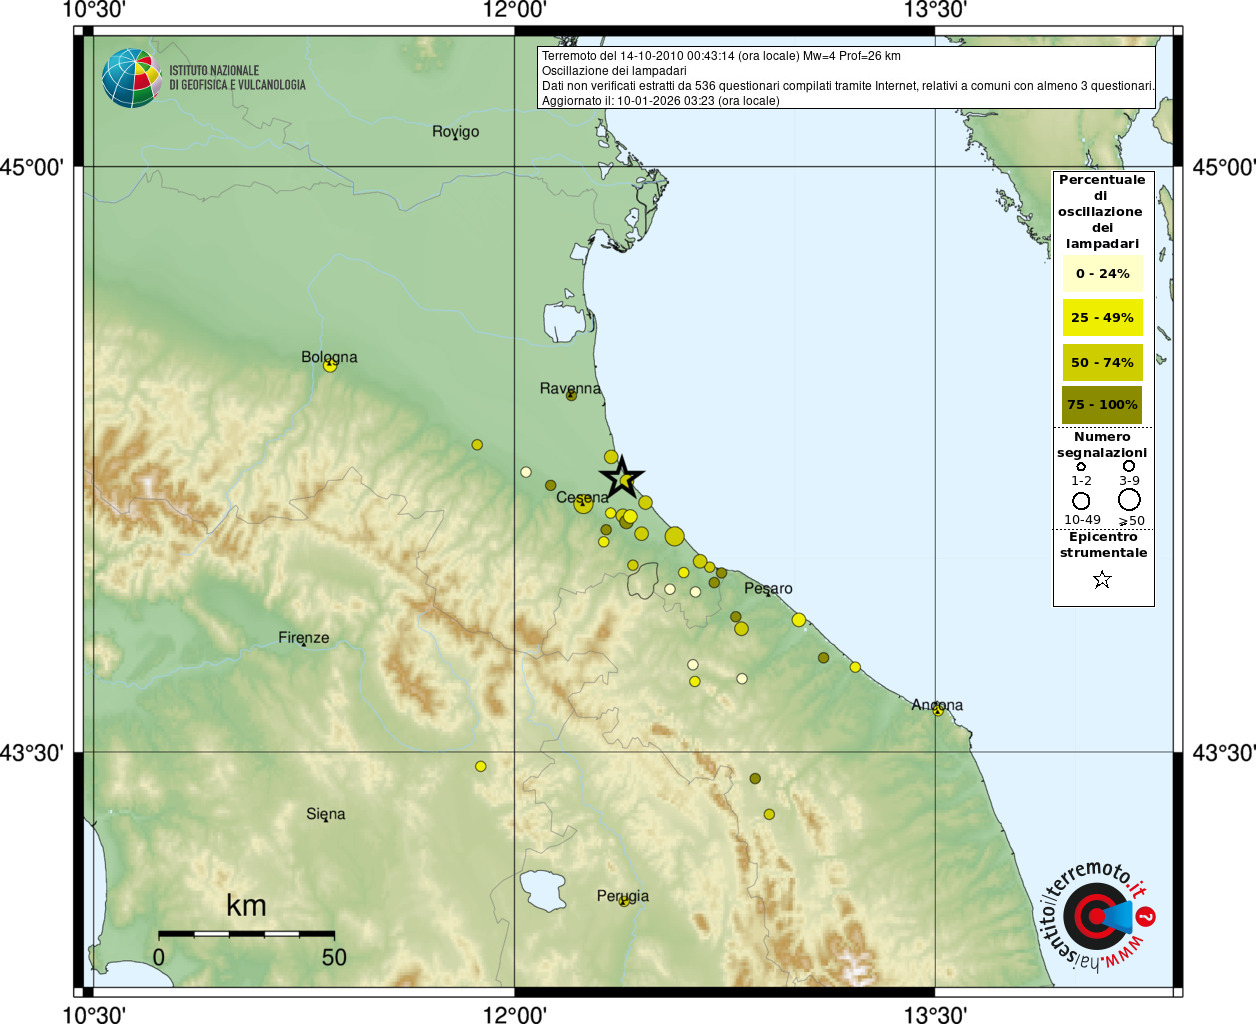
Task: Click the epicenter star on the map
Action: coord(622,478)
